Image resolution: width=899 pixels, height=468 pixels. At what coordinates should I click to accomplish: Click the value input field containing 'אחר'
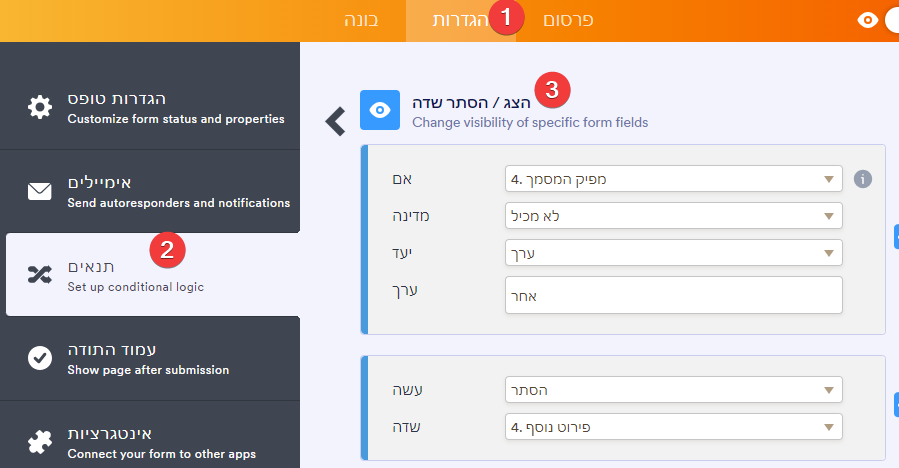674,295
